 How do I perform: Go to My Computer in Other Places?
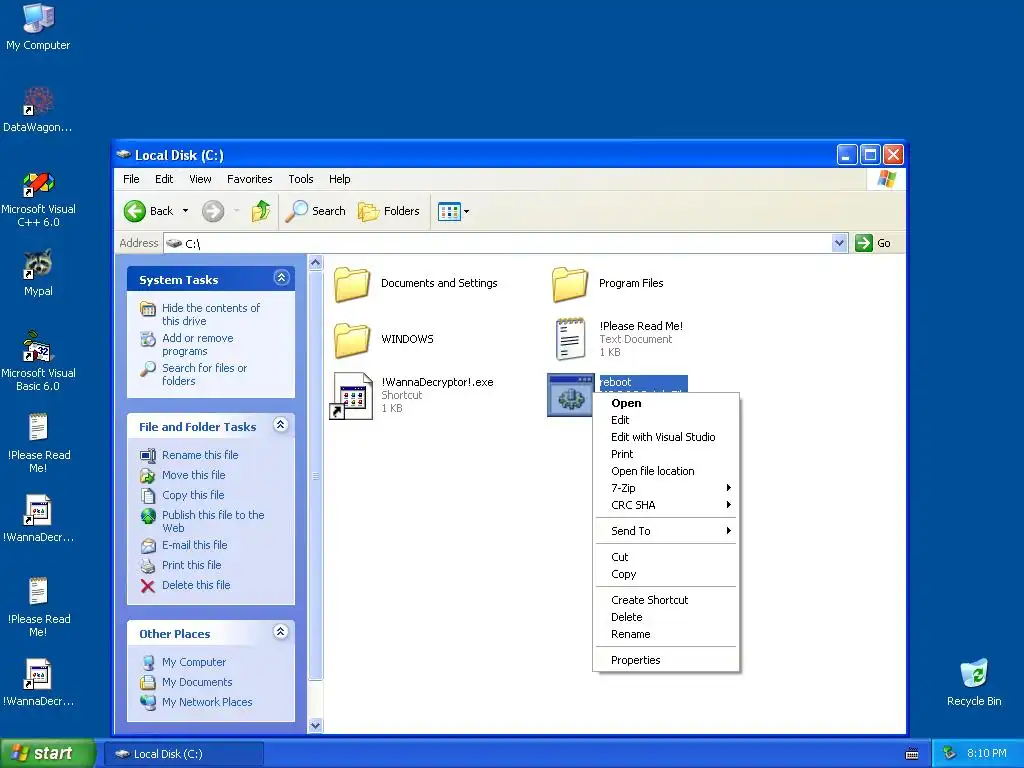click(194, 662)
